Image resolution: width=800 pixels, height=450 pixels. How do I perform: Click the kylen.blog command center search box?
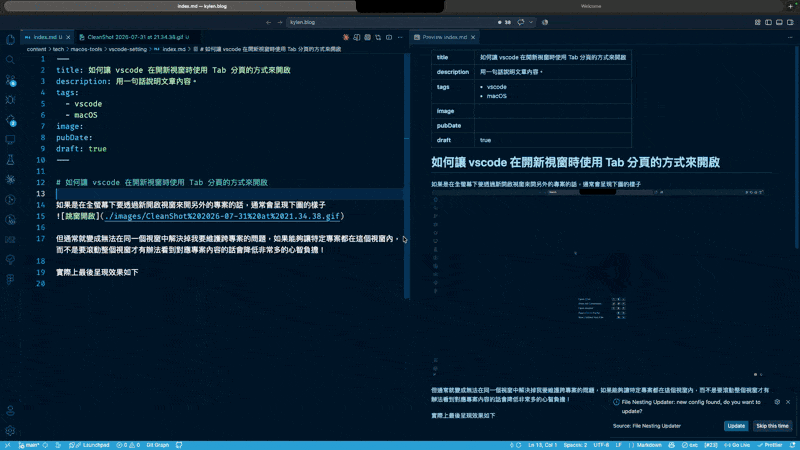(393, 22)
